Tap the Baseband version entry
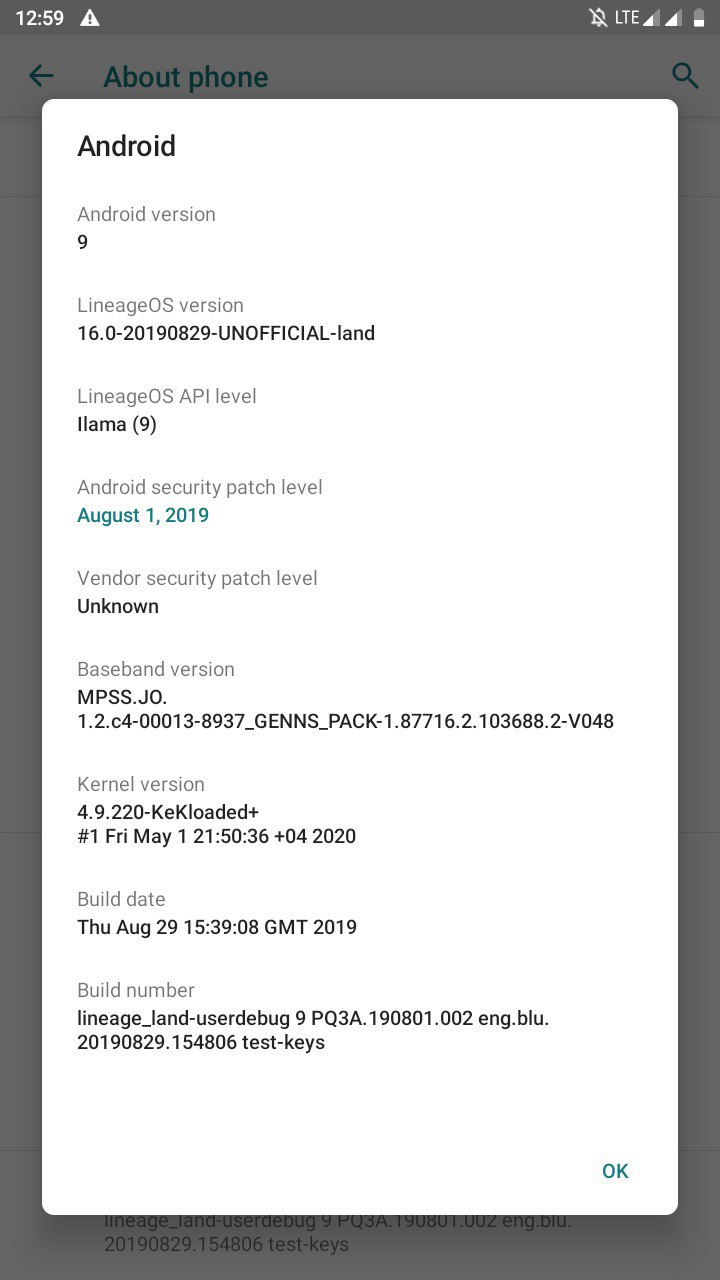Viewport: 720px width, 1280px height. [x=360, y=695]
